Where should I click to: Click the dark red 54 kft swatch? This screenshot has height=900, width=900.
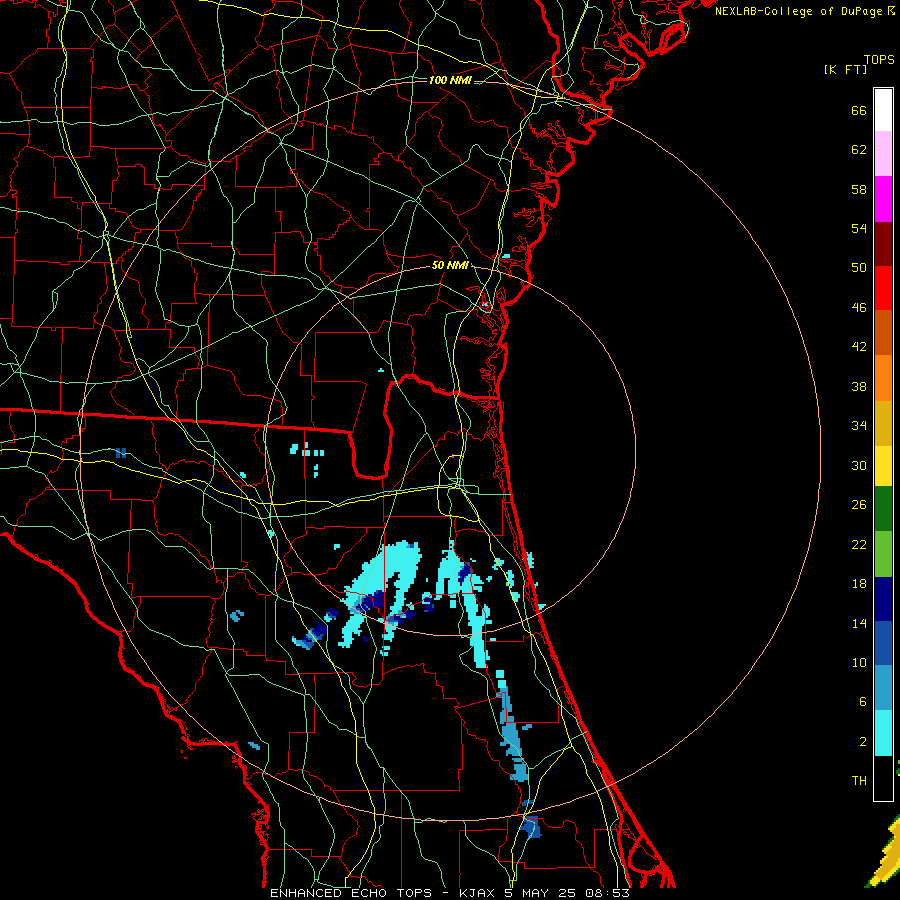point(883,244)
